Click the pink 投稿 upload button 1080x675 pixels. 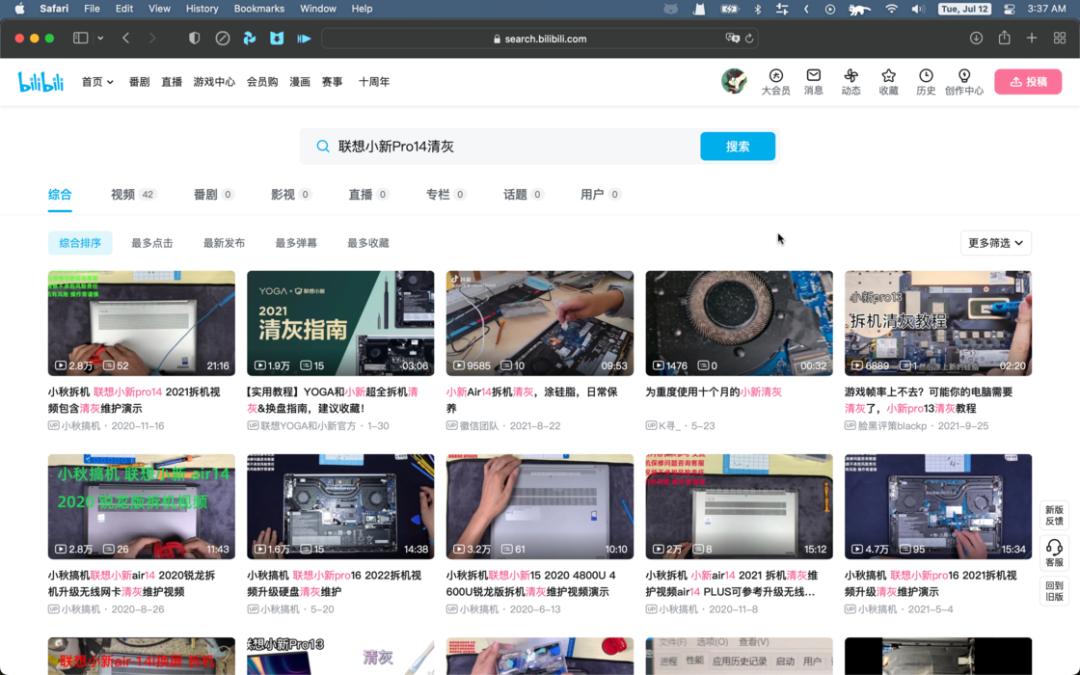(x=1027, y=82)
